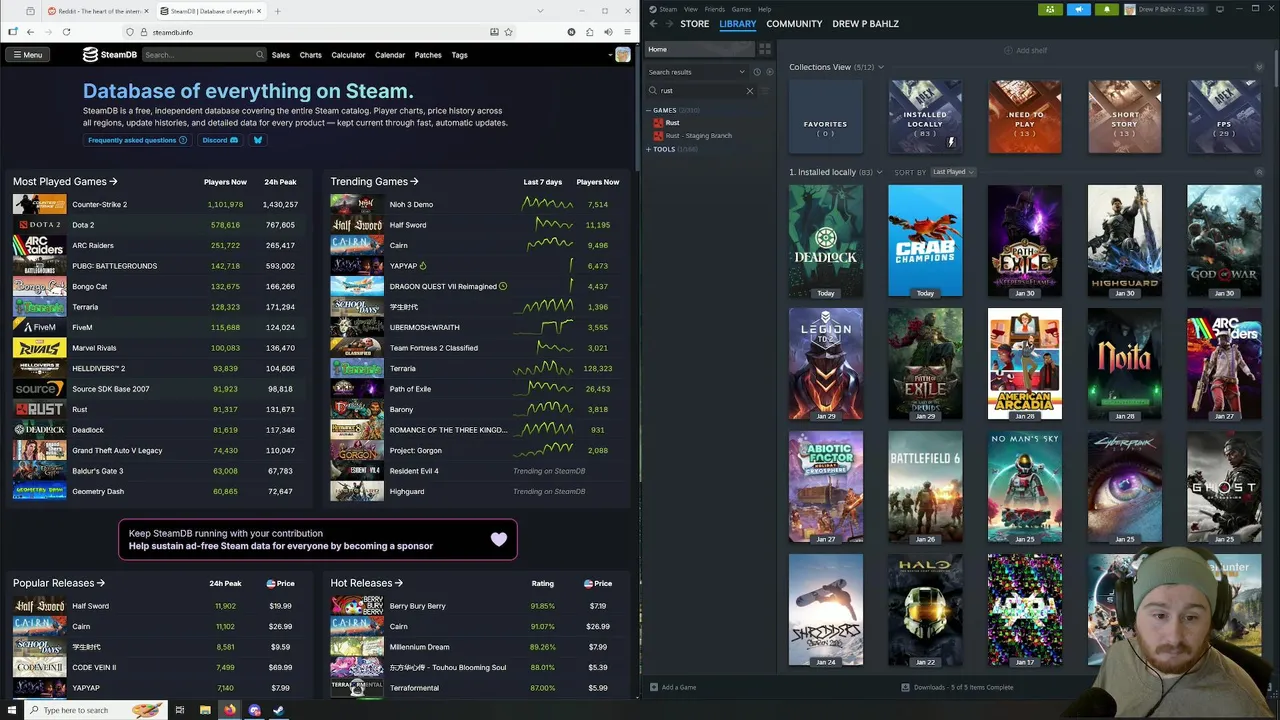Open advanced filters icon beside library search
The width and height of the screenshot is (1280, 720).
click(766, 91)
